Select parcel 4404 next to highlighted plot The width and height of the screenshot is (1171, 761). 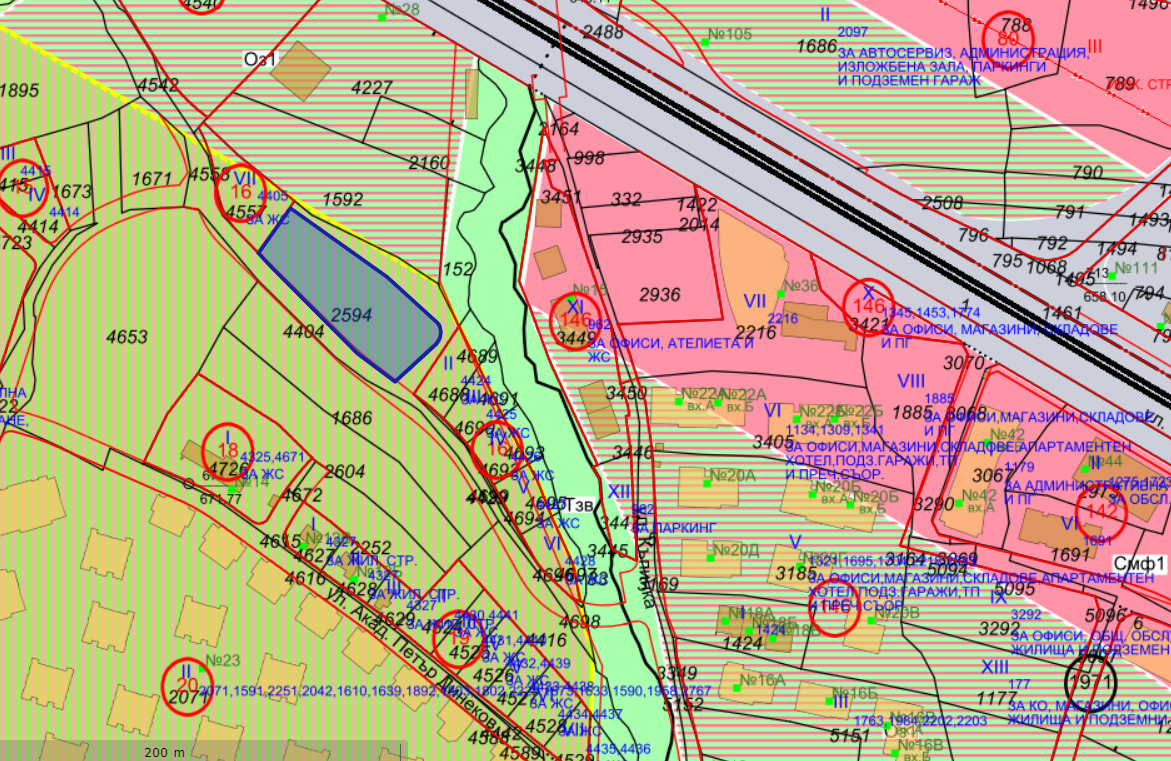point(304,331)
